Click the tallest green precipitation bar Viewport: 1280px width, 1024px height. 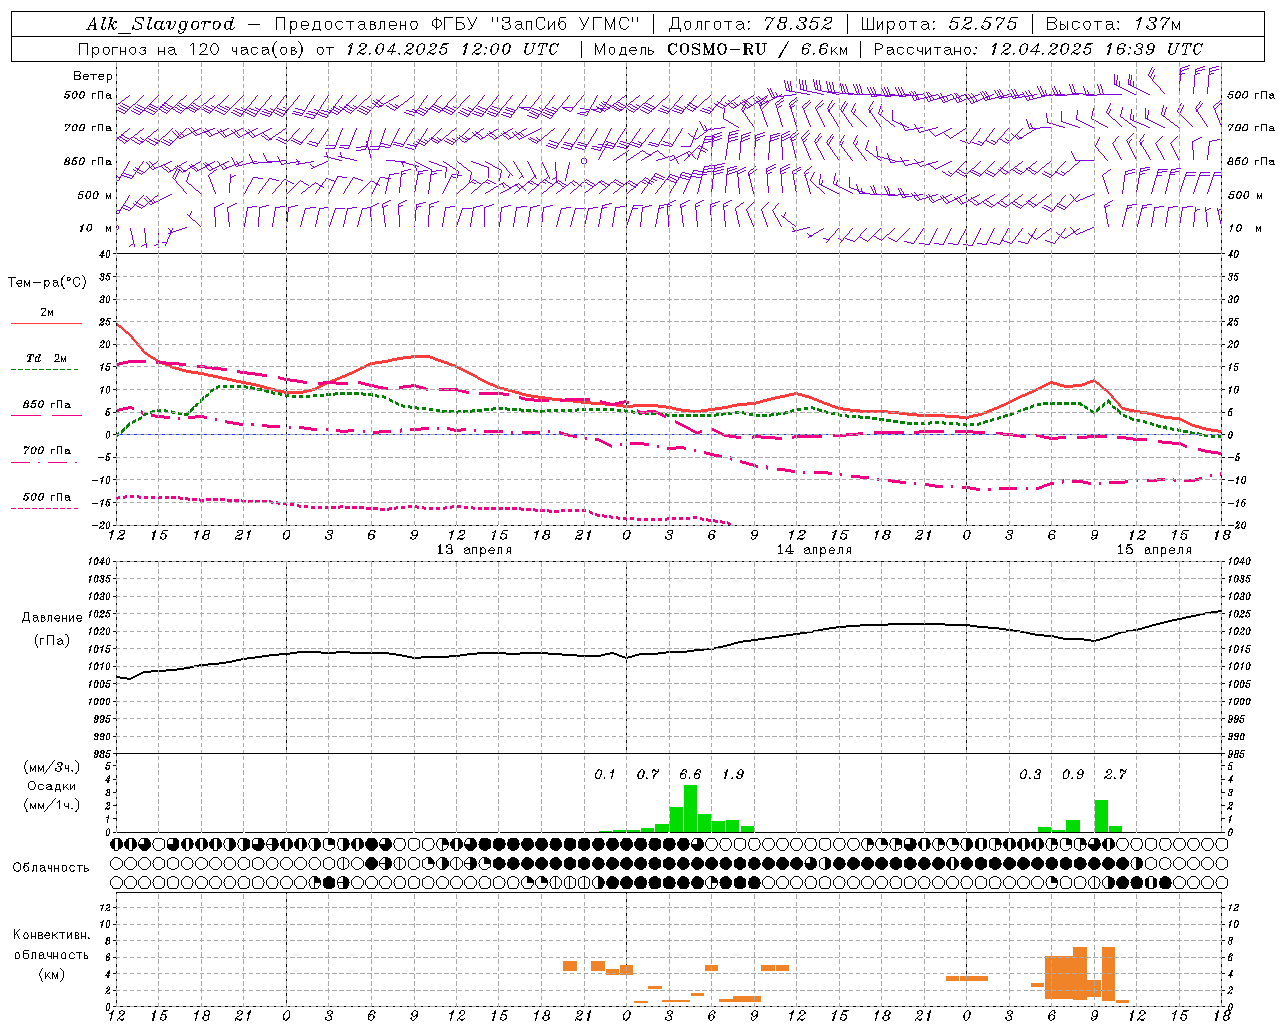(690, 809)
